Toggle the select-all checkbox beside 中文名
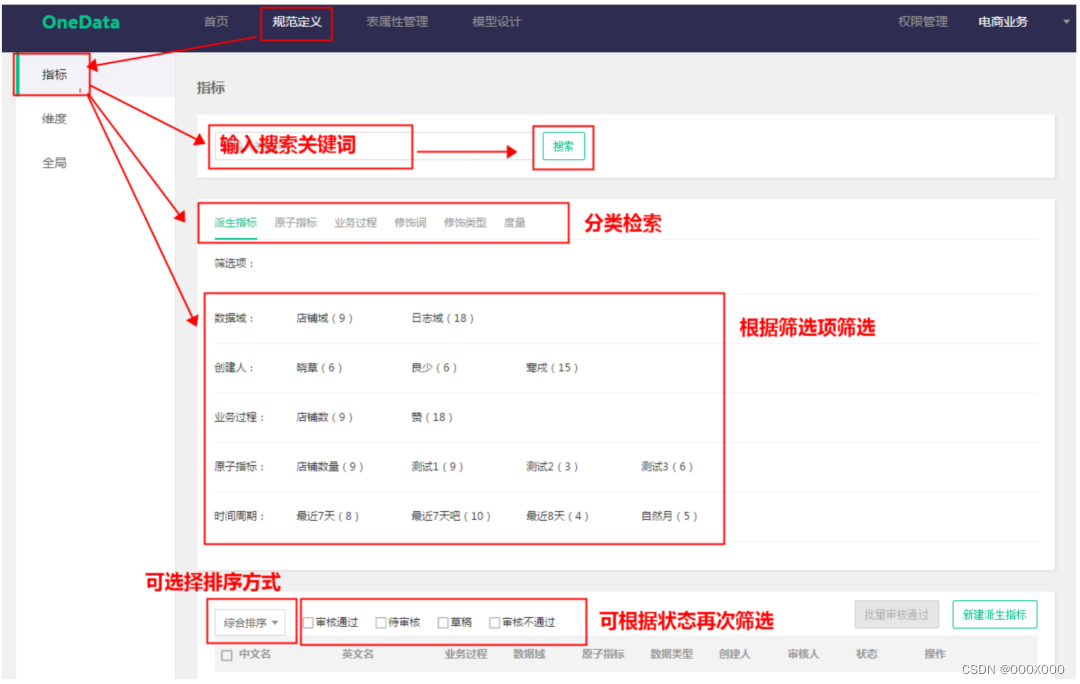Screen dimensions: 1080x684 (226, 655)
